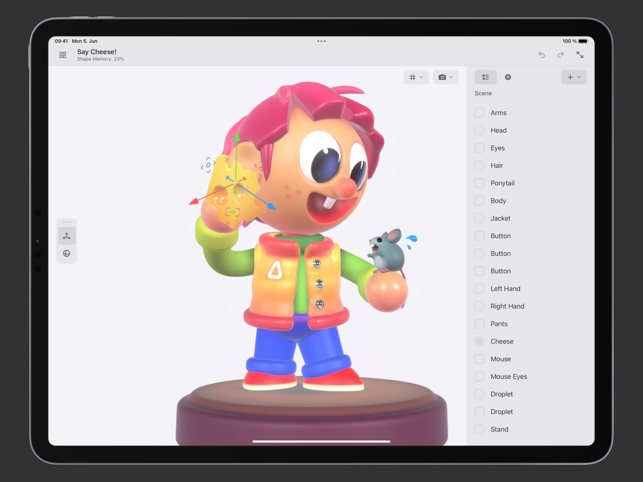
Task: Select the Jacket item in scene list
Action: pyautogui.click(x=500, y=218)
